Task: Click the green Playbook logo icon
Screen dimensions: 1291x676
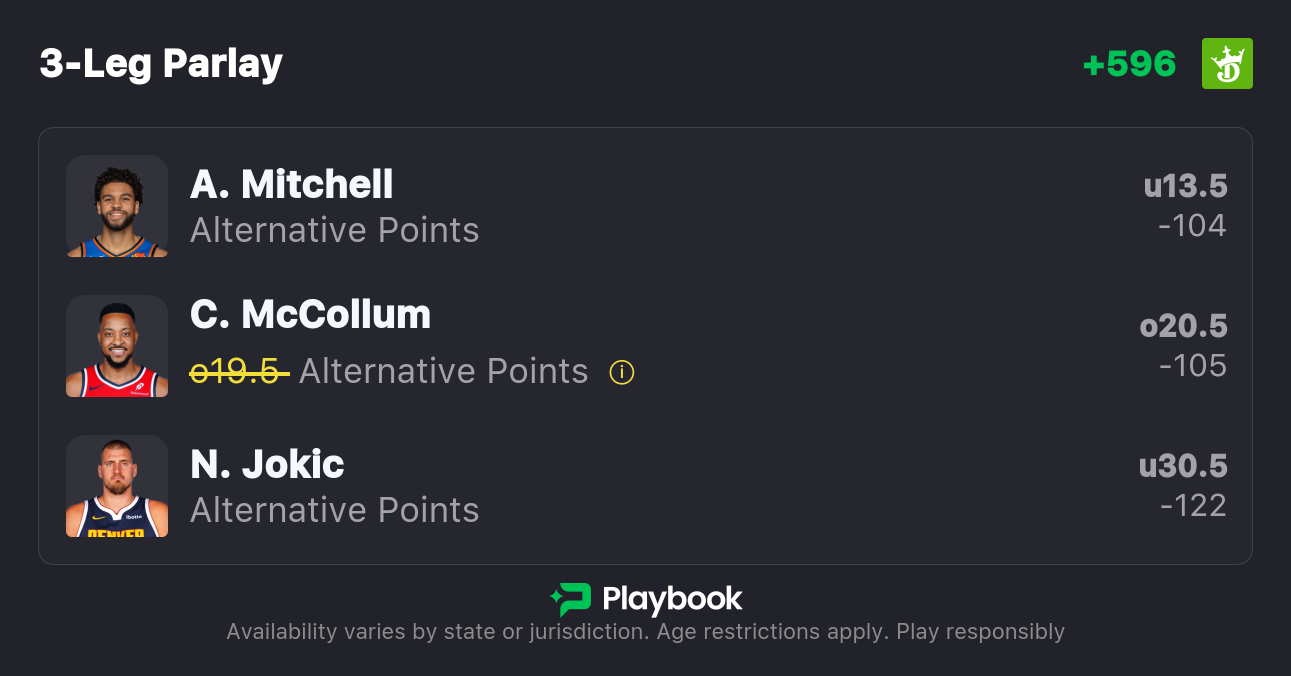Action: pyautogui.click(x=571, y=599)
